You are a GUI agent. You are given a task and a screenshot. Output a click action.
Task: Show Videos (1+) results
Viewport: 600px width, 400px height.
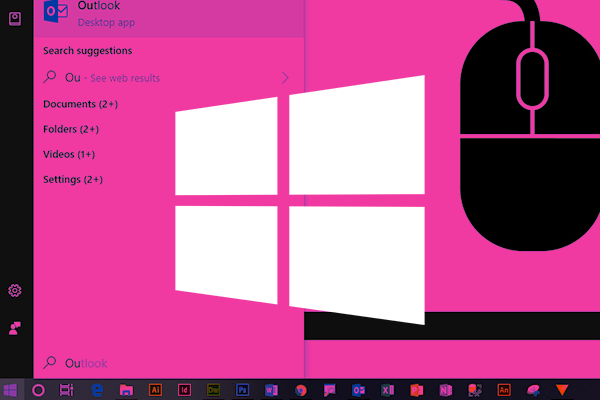pyautogui.click(x=69, y=154)
